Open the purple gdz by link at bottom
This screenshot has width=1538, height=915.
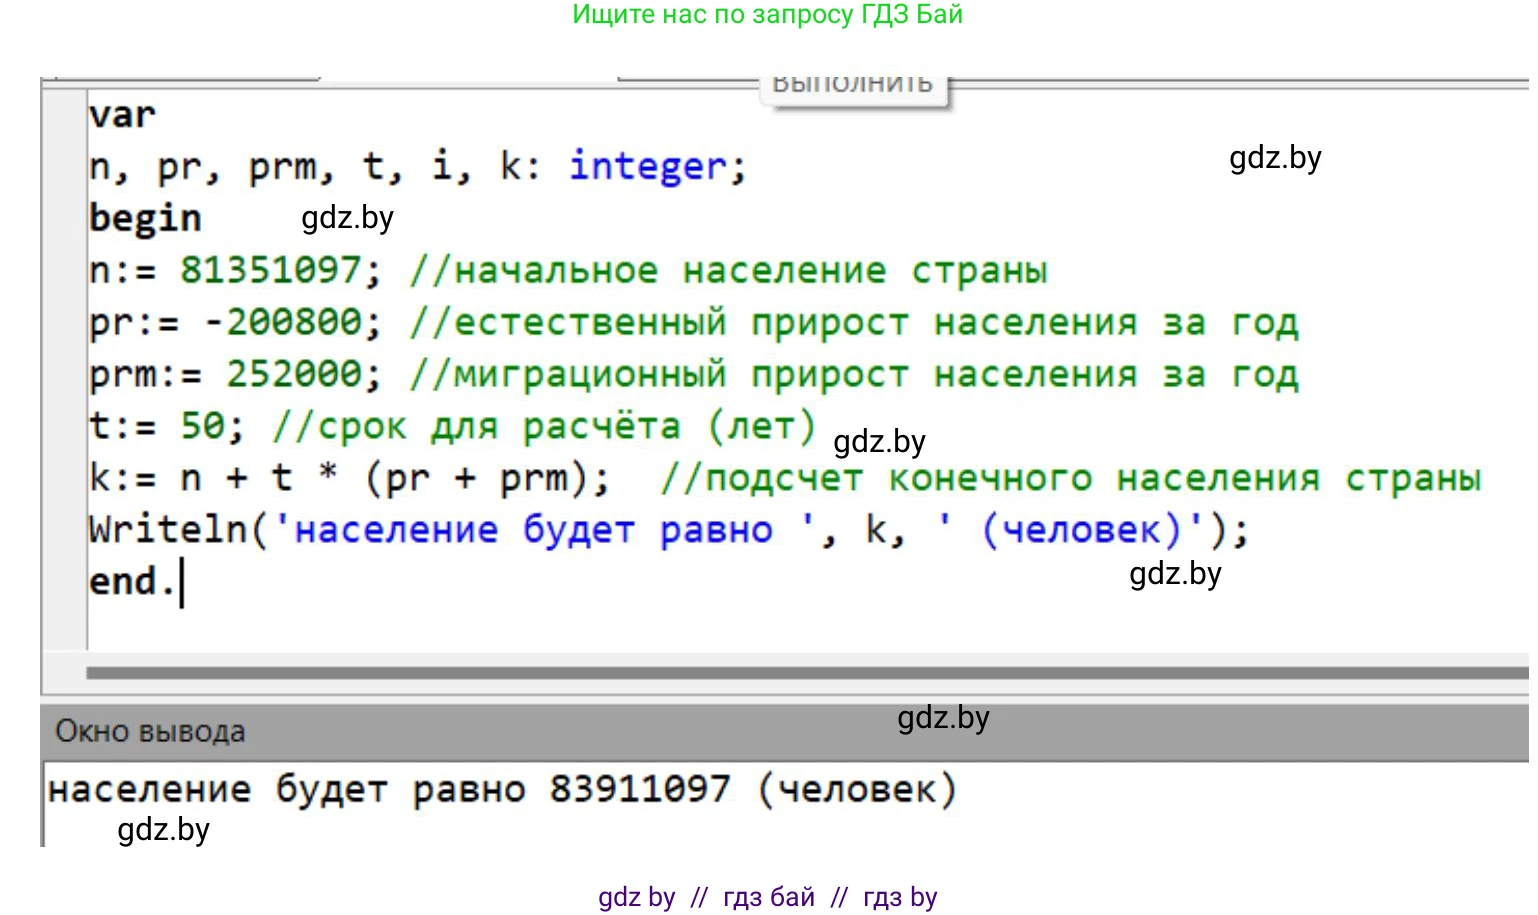coord(636,897)
